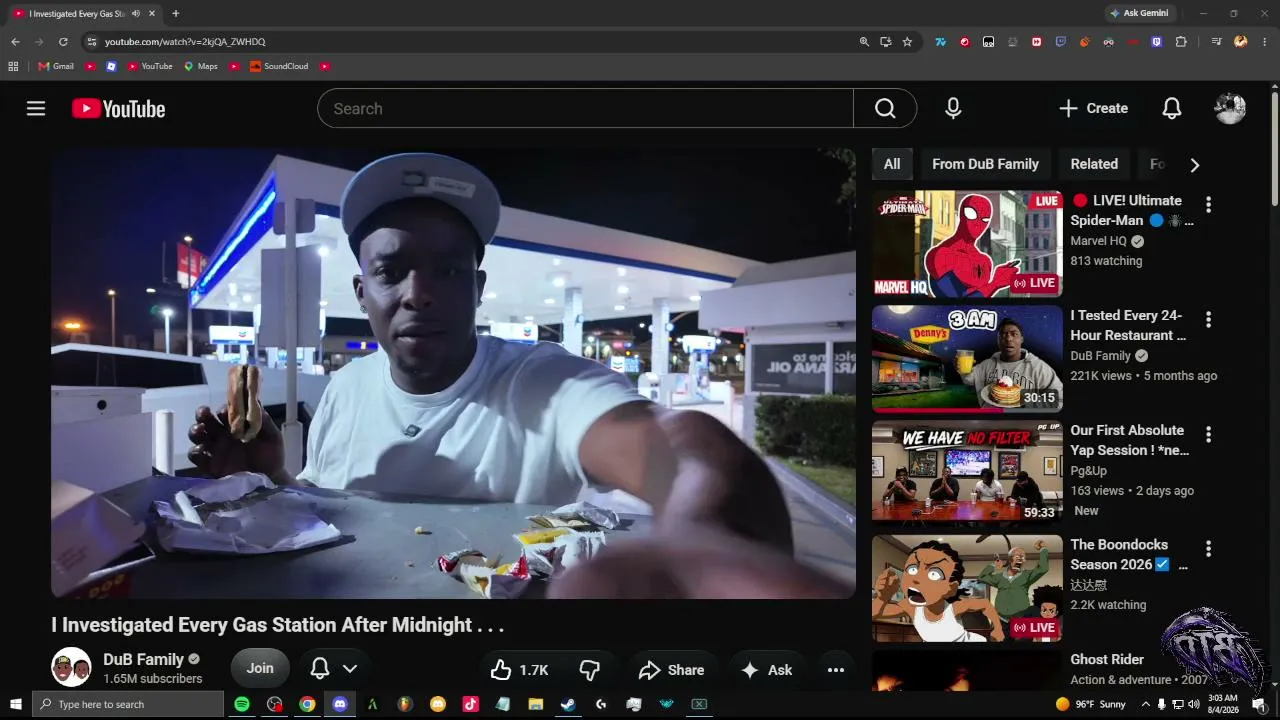Show hidden system tray icons

point(1144,704)
